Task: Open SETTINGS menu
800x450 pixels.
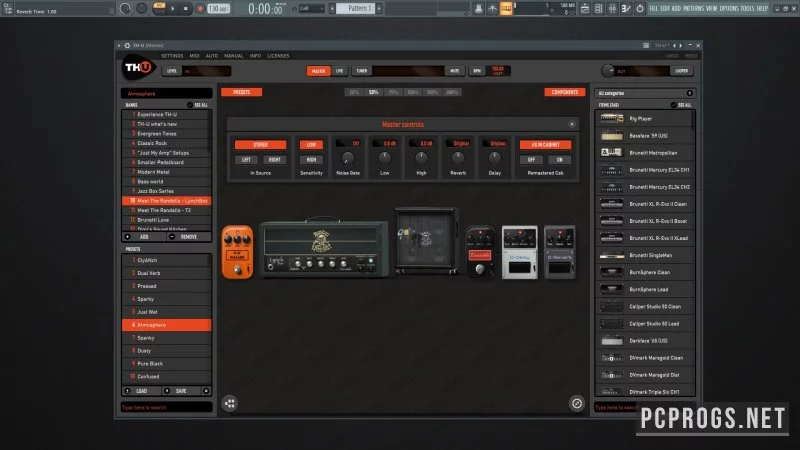Action: (x=172, y=56)
